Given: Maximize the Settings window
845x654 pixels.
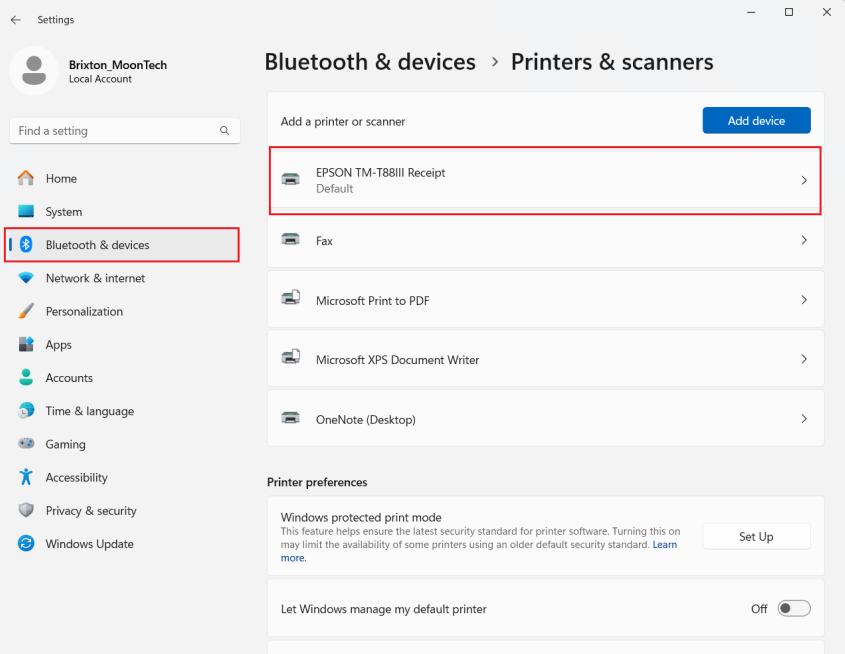Looking at the screenshot, I should (x=789, y=12).
